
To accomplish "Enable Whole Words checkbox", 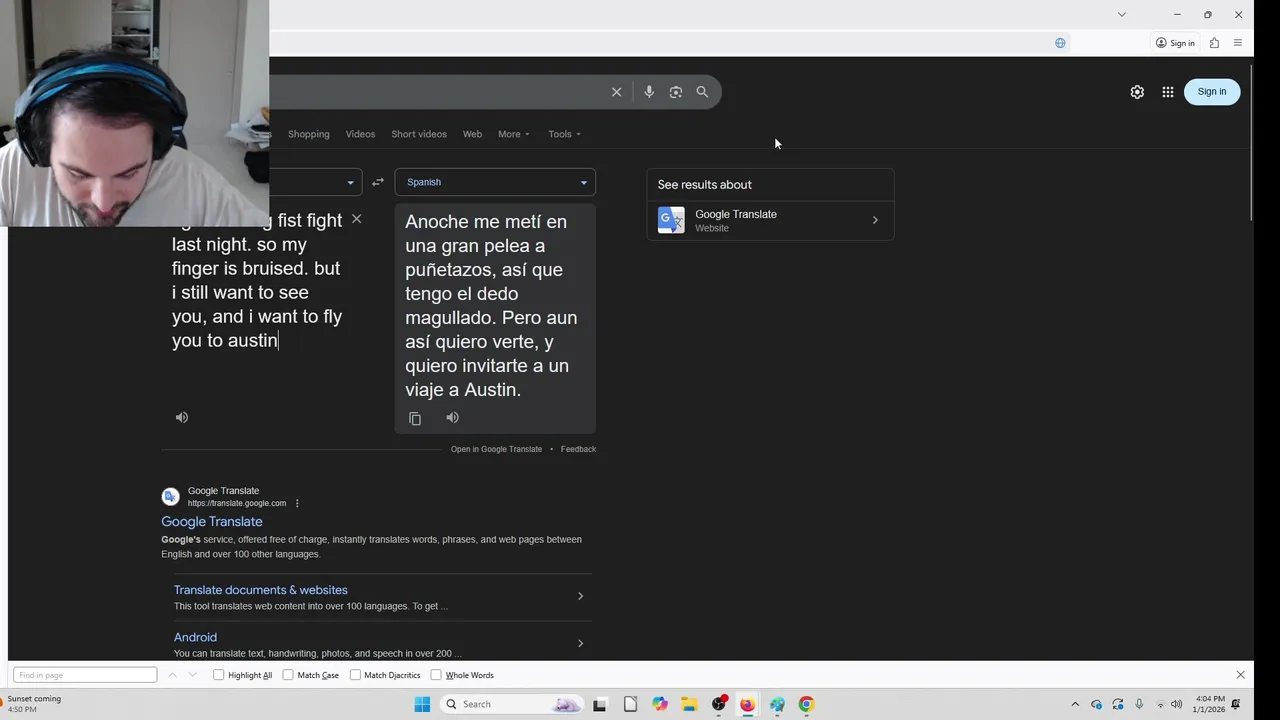I will tap(436, 675).
